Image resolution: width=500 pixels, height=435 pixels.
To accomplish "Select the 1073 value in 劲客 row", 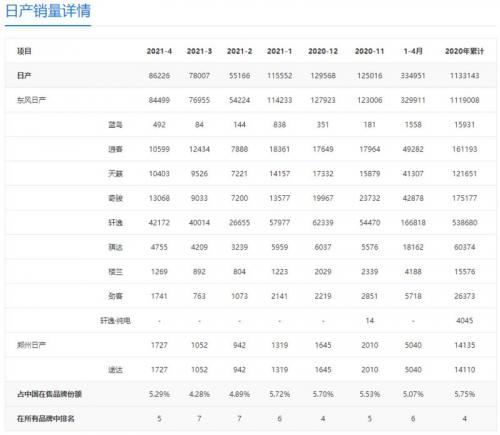I will (239, 296).
